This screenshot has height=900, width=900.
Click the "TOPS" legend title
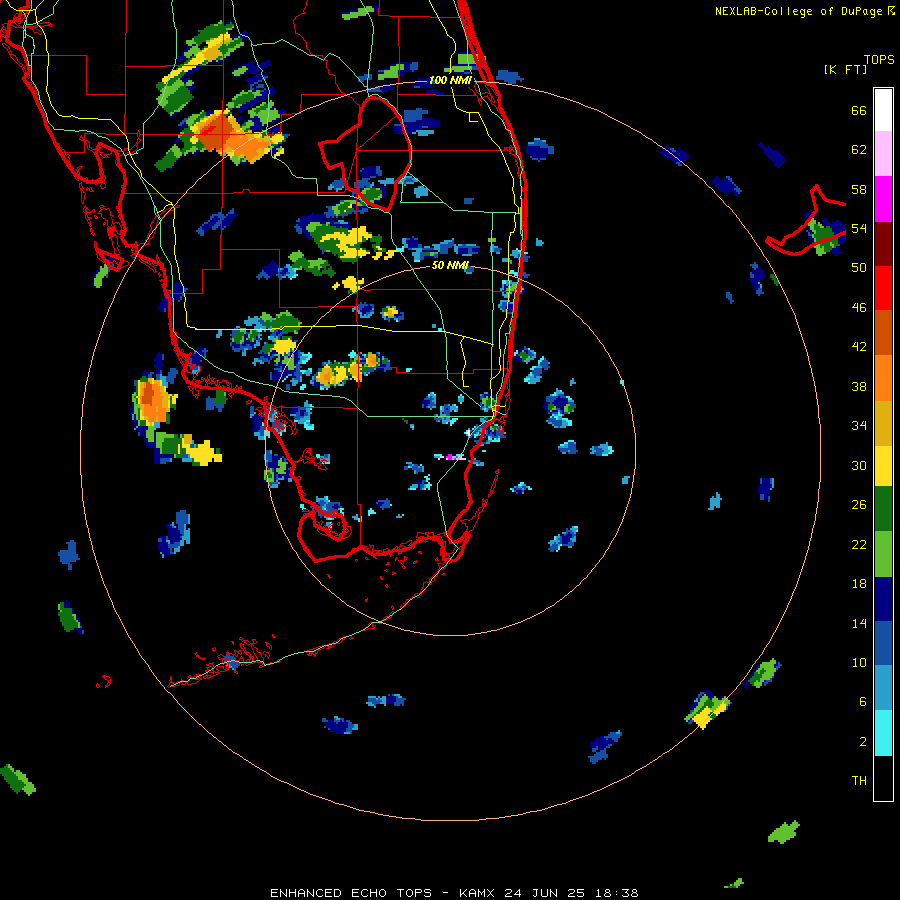879,60
